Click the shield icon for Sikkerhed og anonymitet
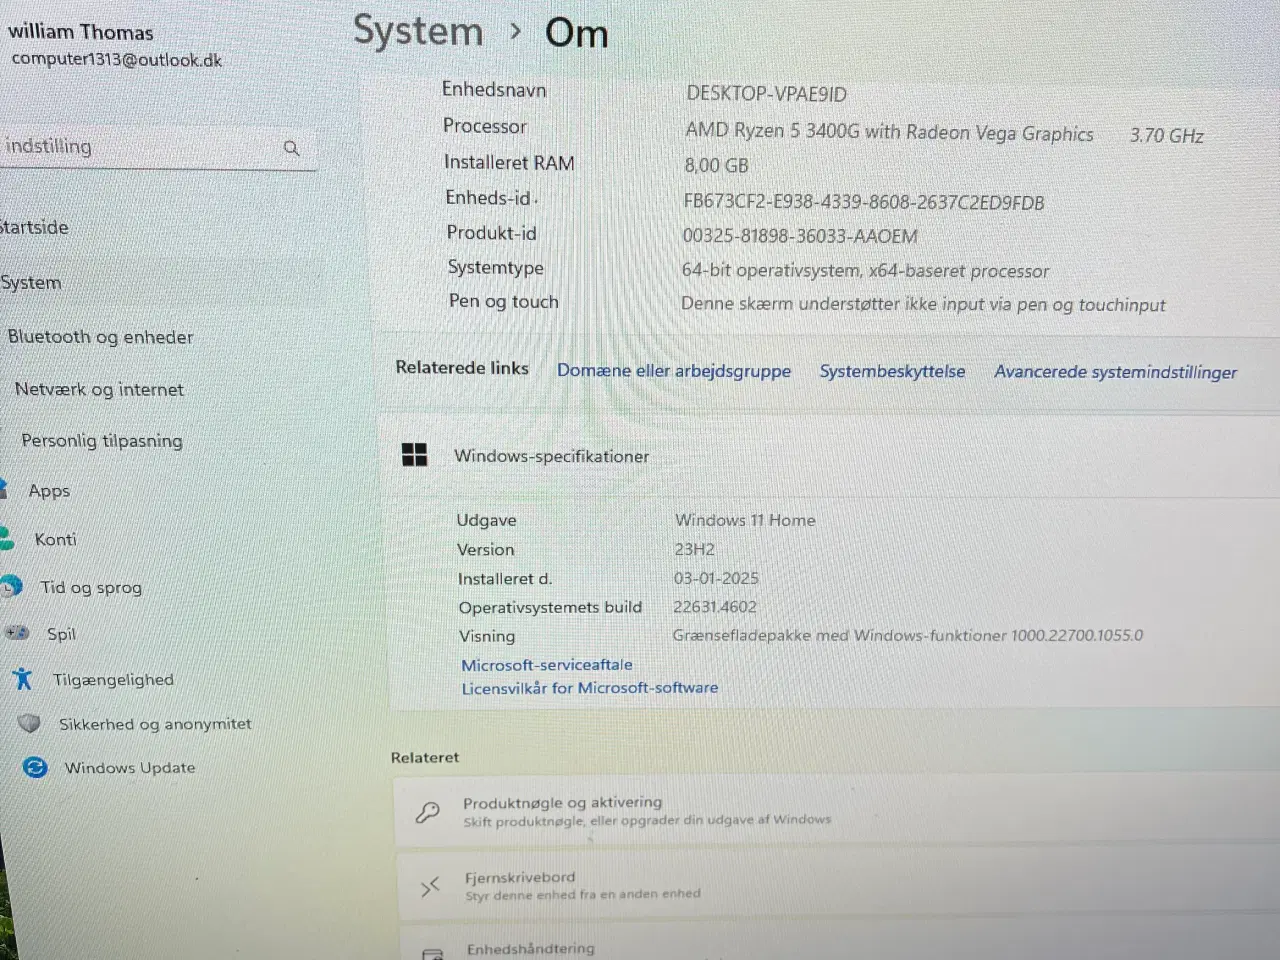 coord(30,723)
